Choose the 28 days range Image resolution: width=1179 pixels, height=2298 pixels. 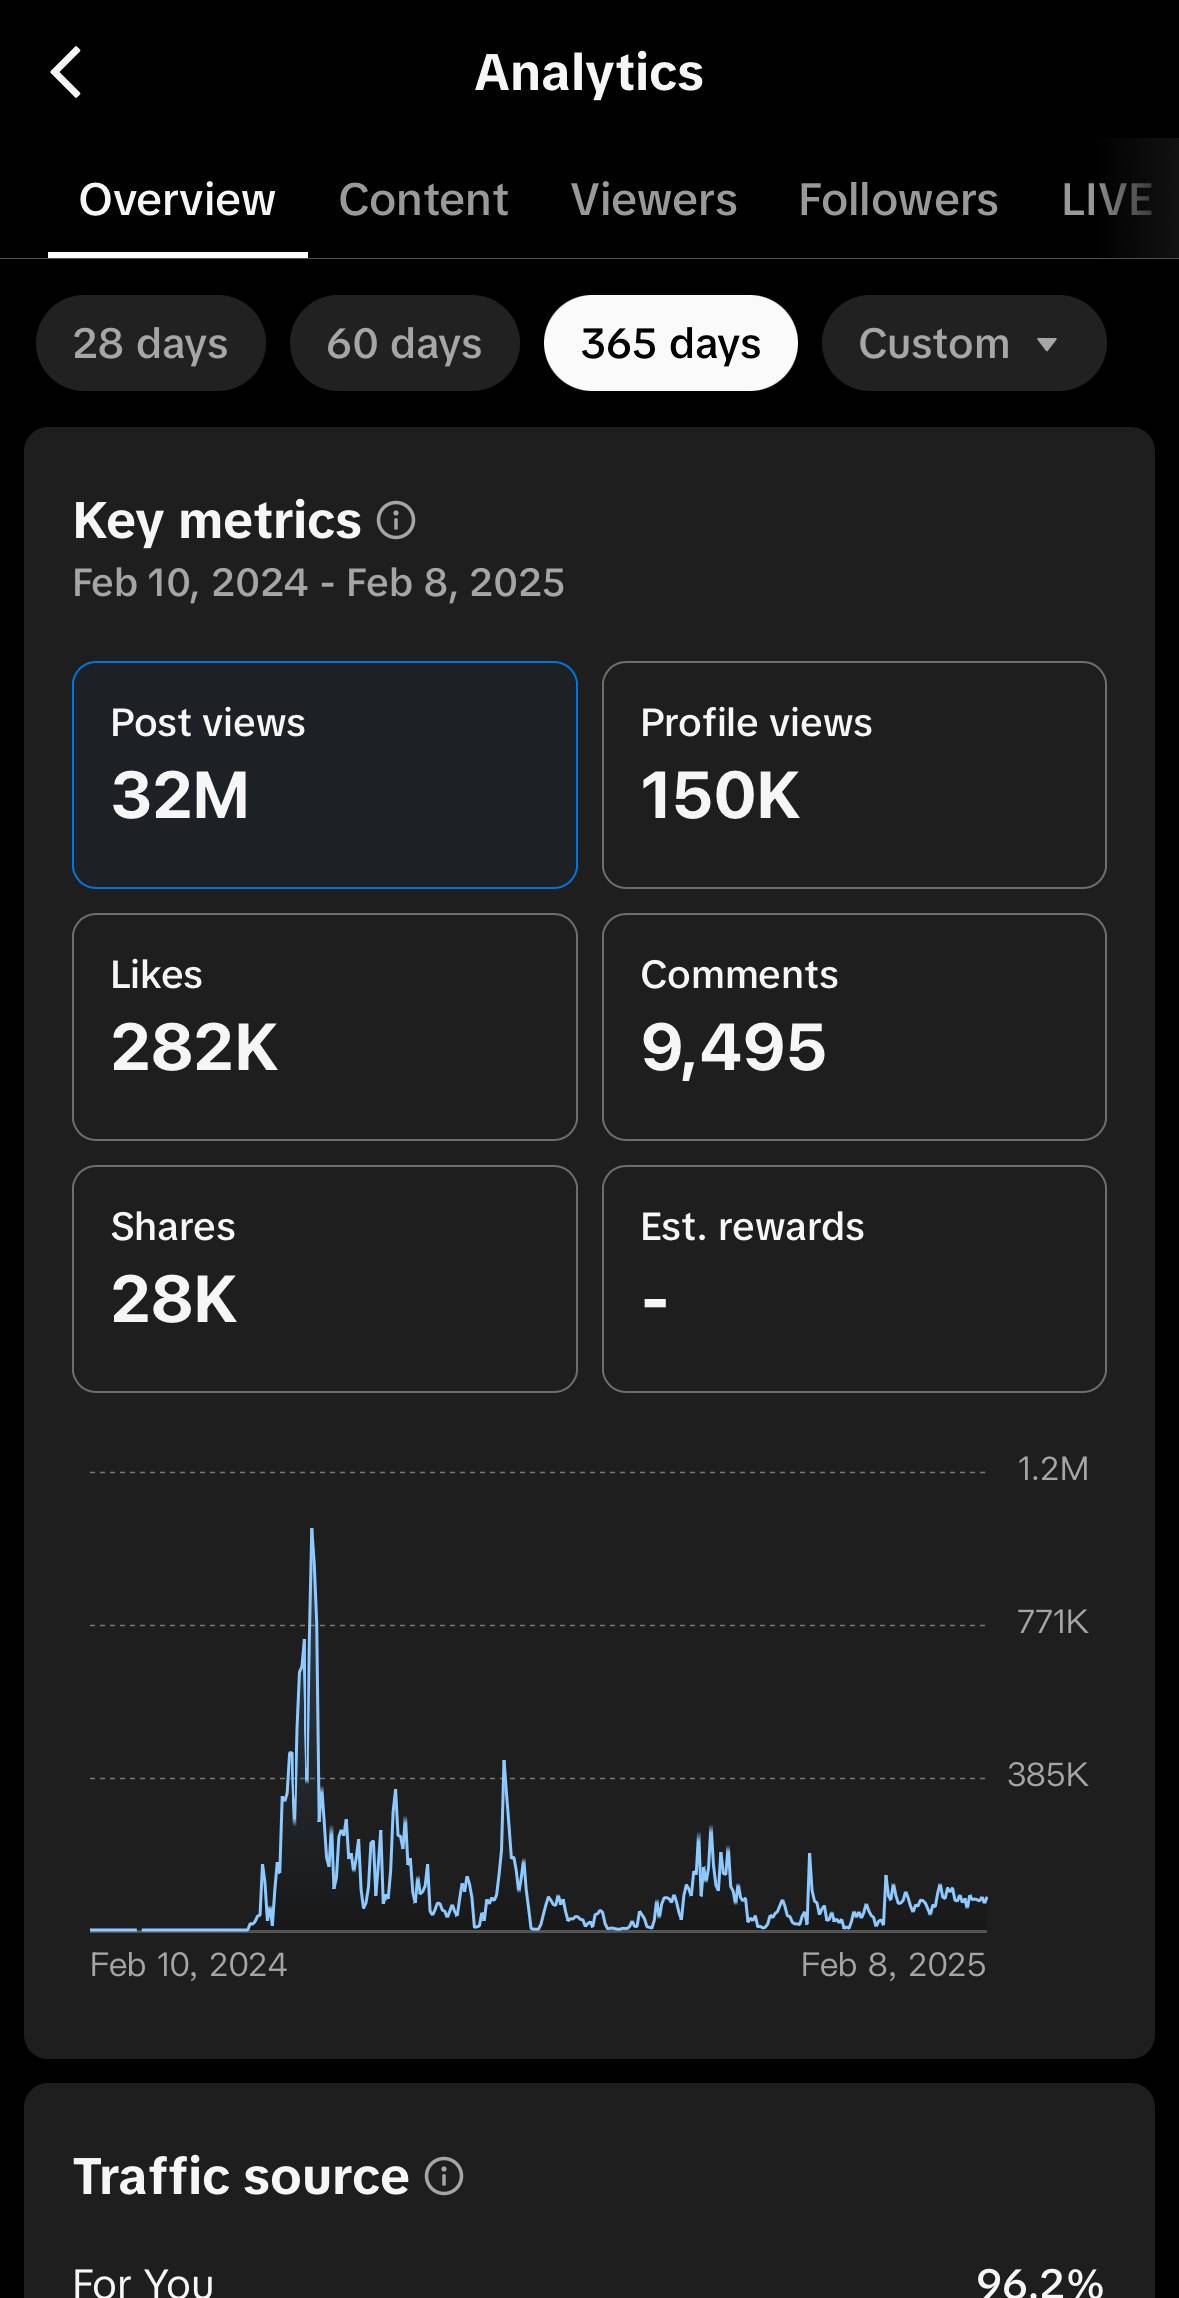click(x=150, y=343)
